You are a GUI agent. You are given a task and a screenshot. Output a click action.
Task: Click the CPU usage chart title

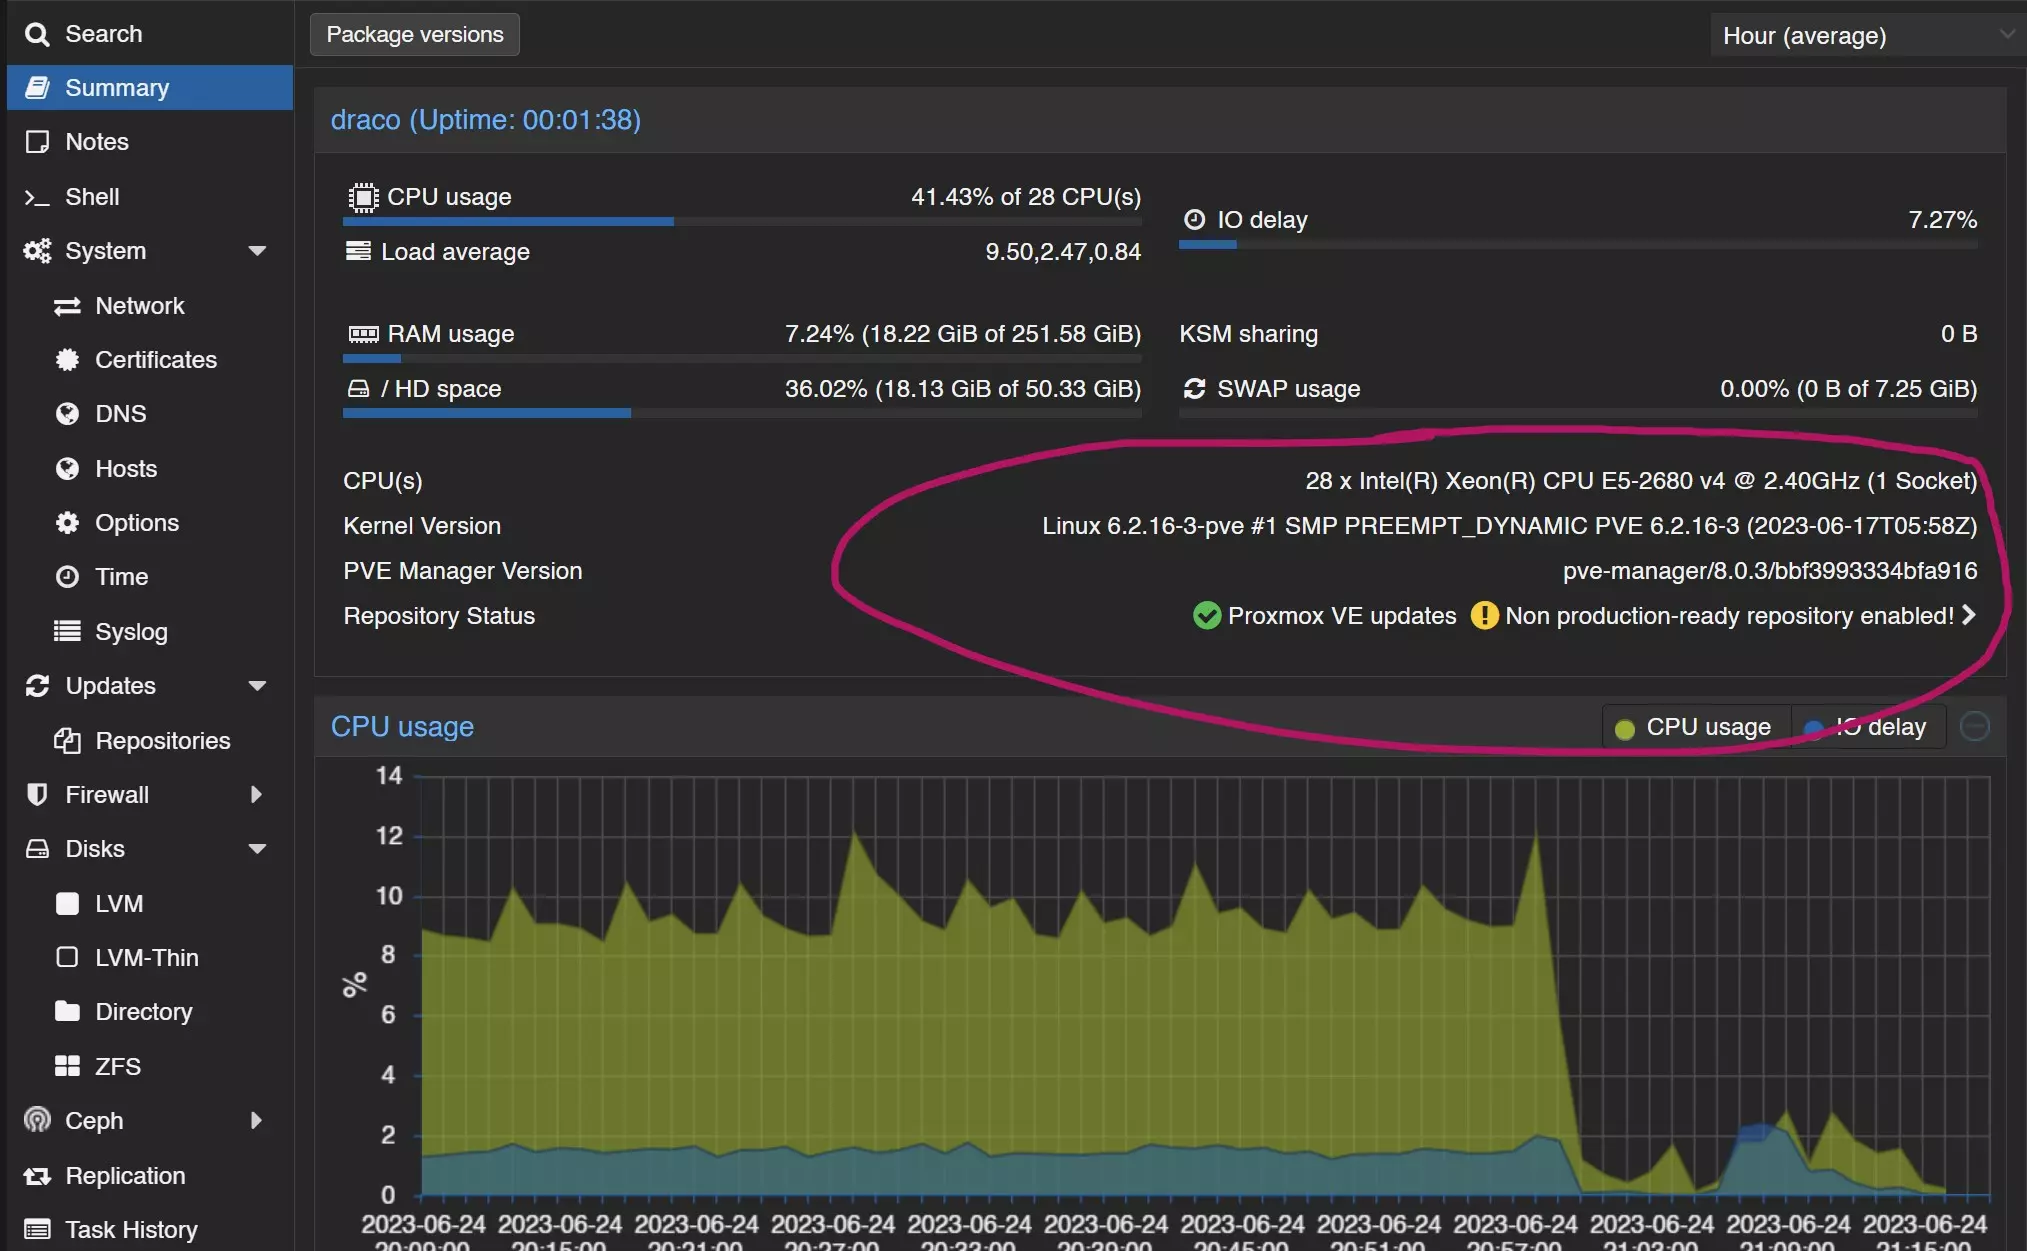(x=402, y=727)
